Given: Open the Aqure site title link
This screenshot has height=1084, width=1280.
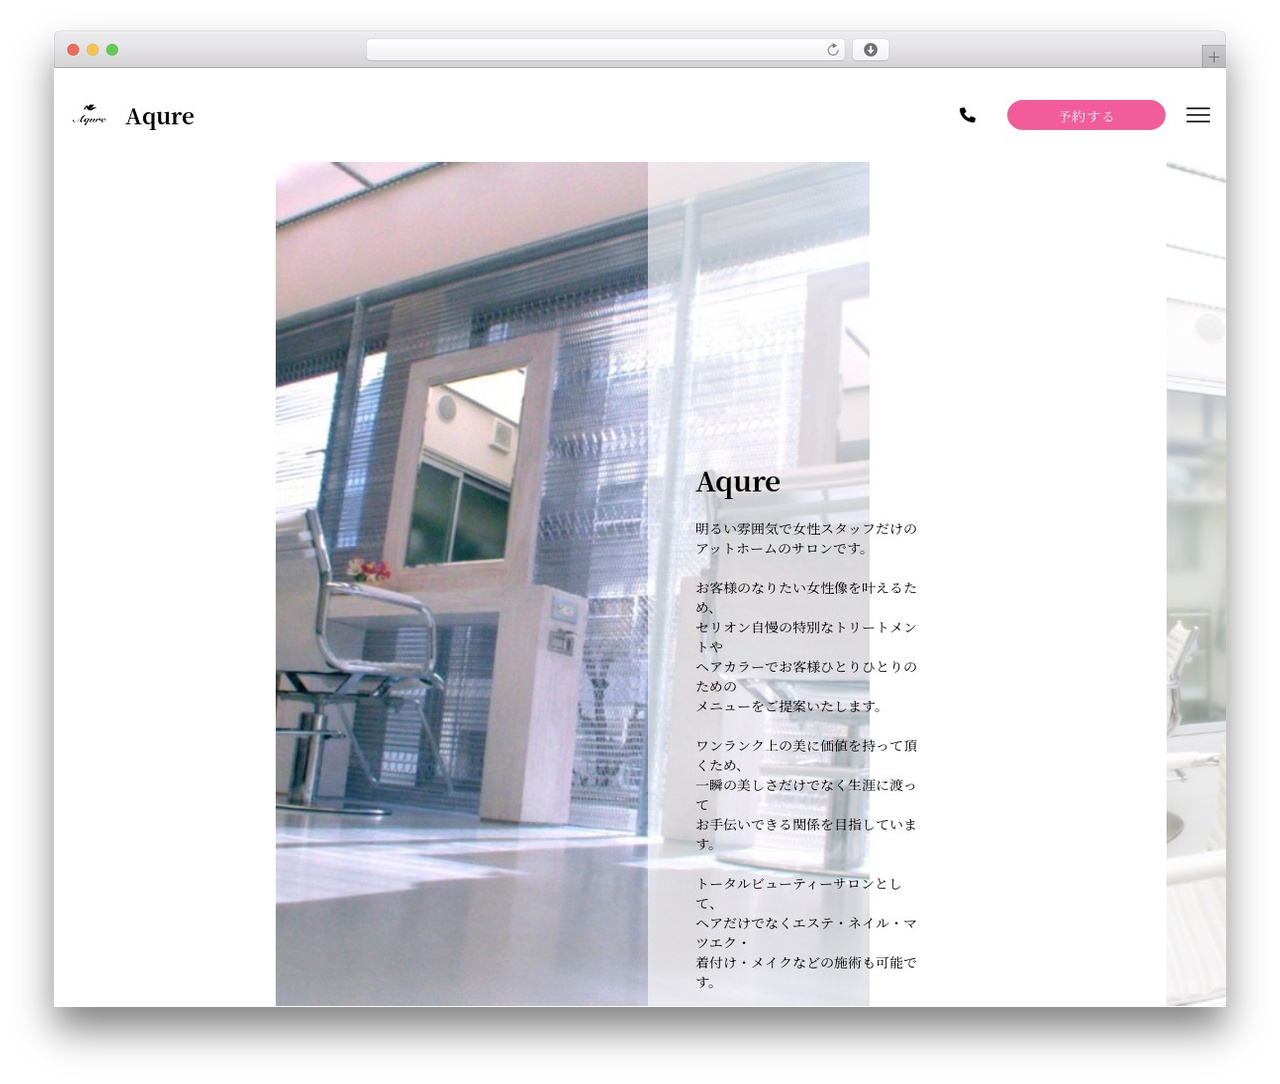Looking at the screenshot, I should [160, 116].
